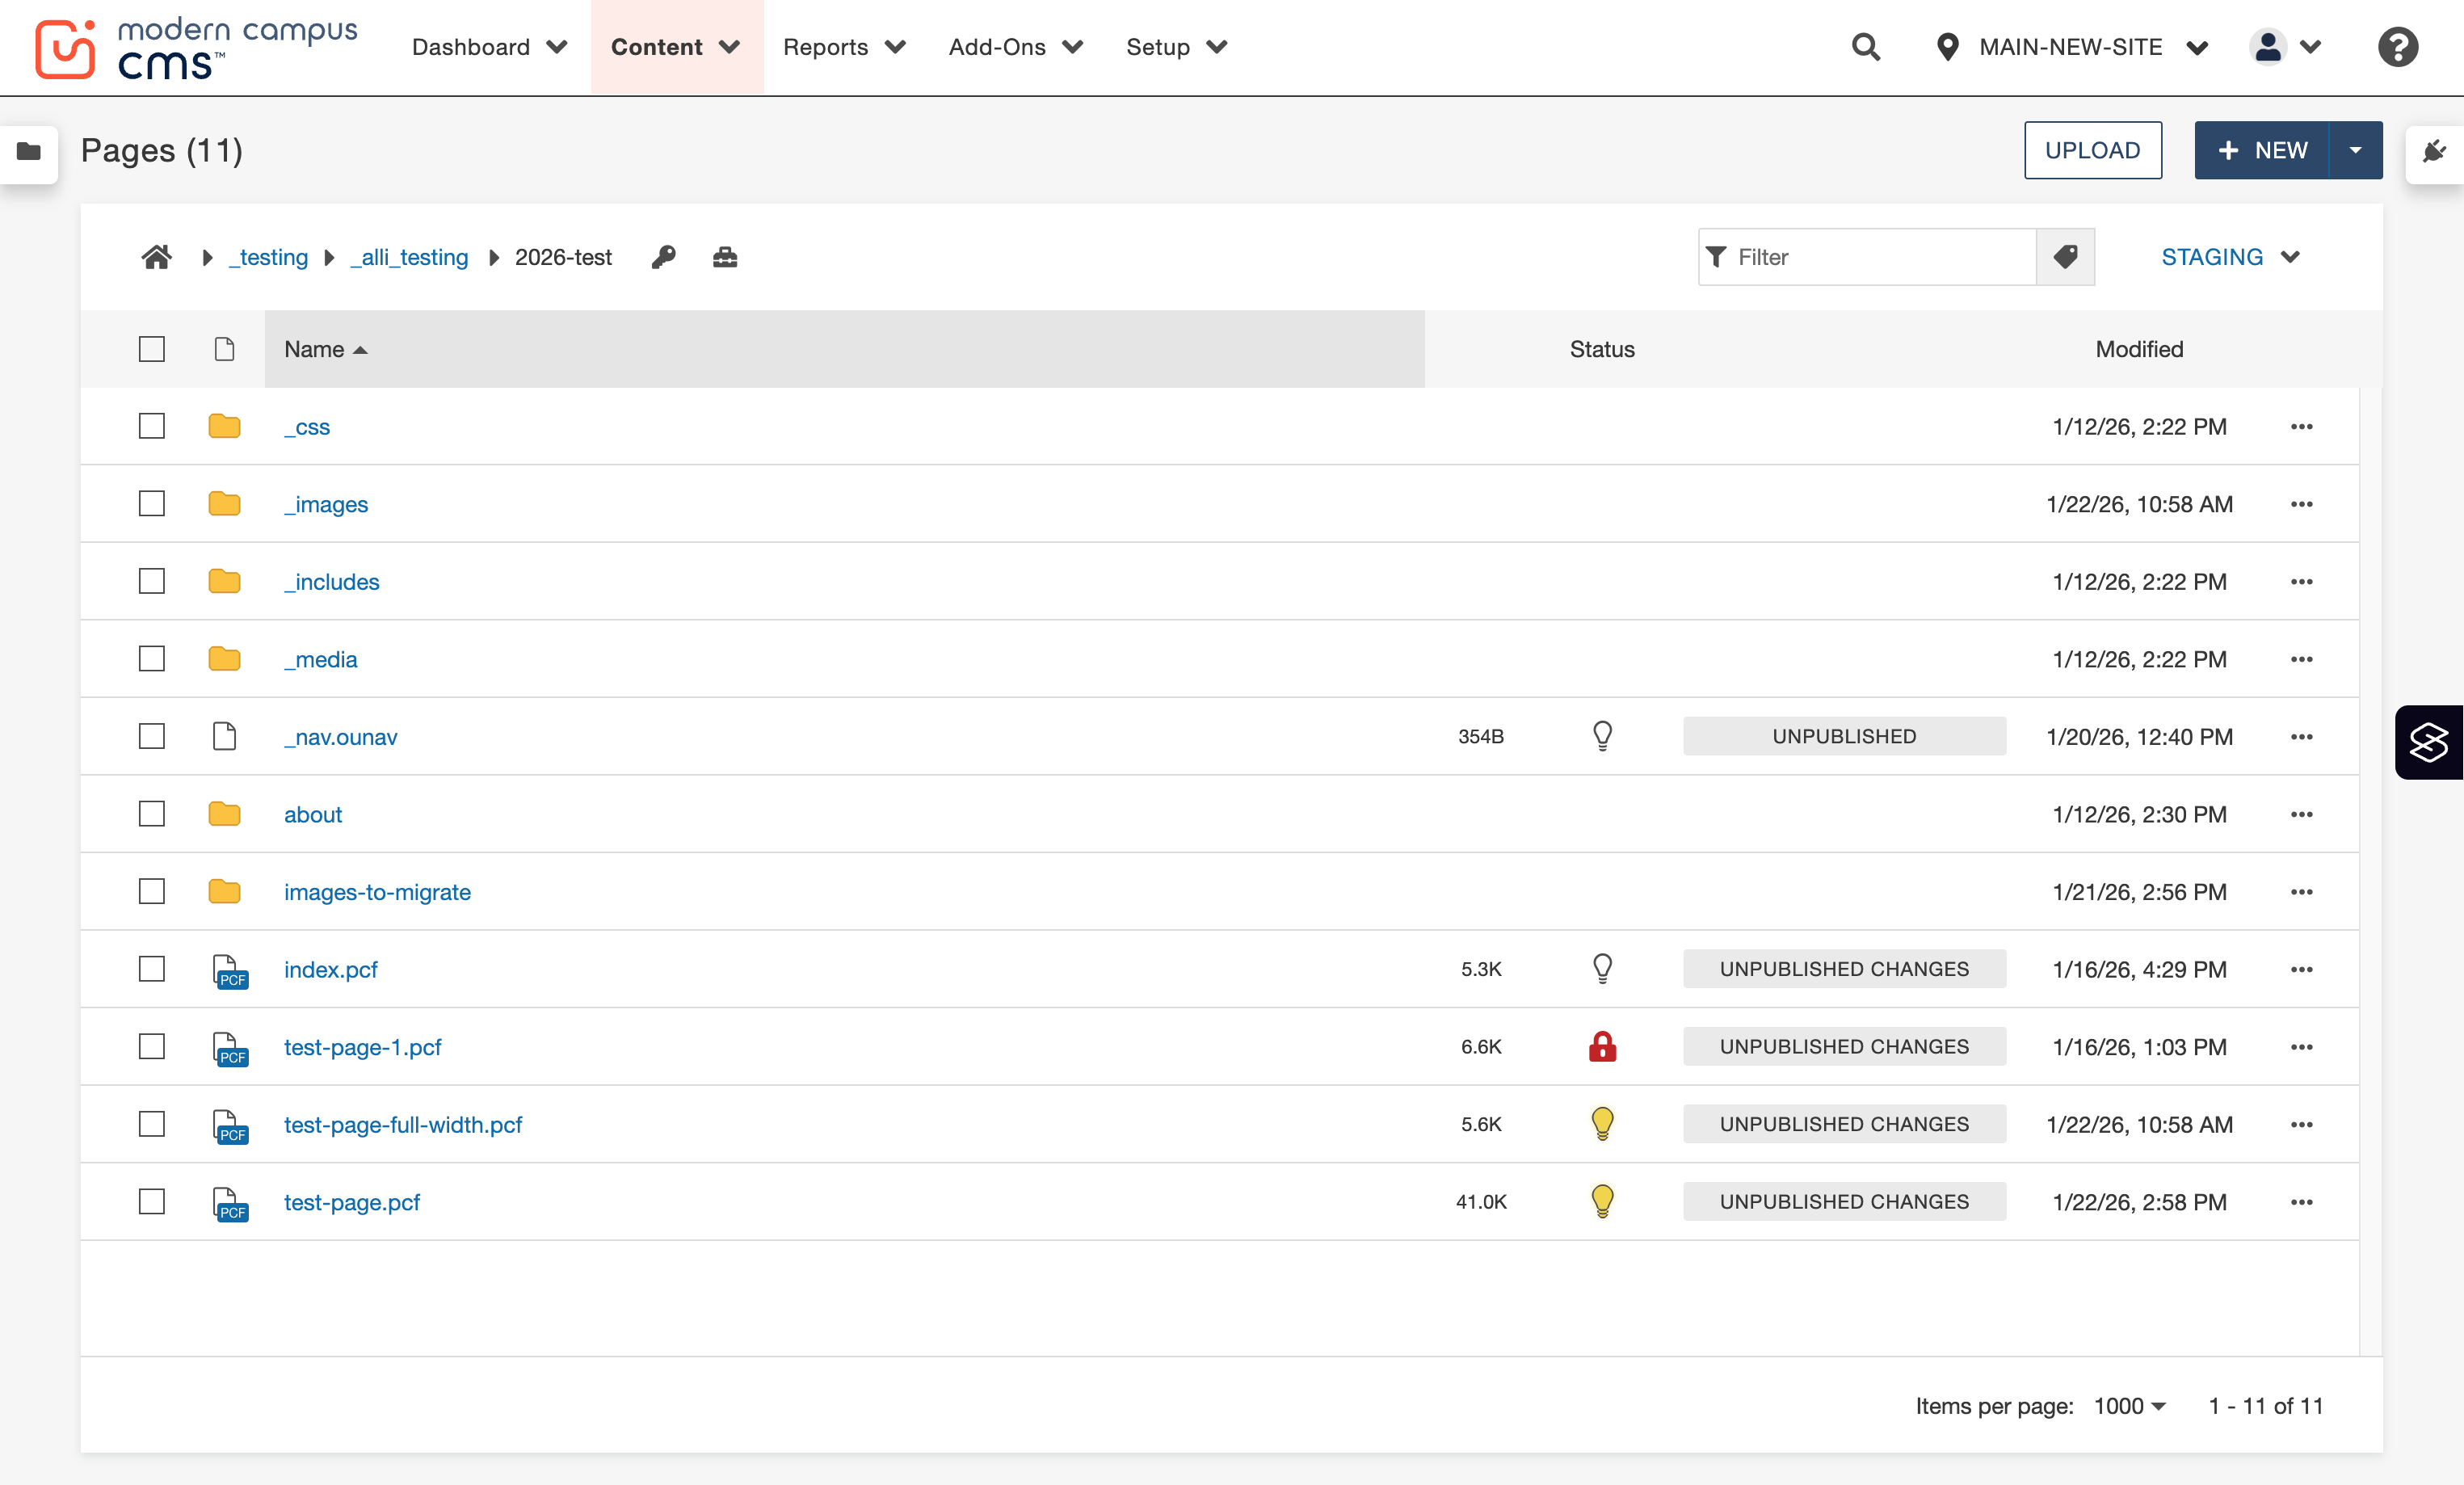The image size is (2464, 1485).
Task: Open the STAGING server dropdown
Action: click(2230, 257)
